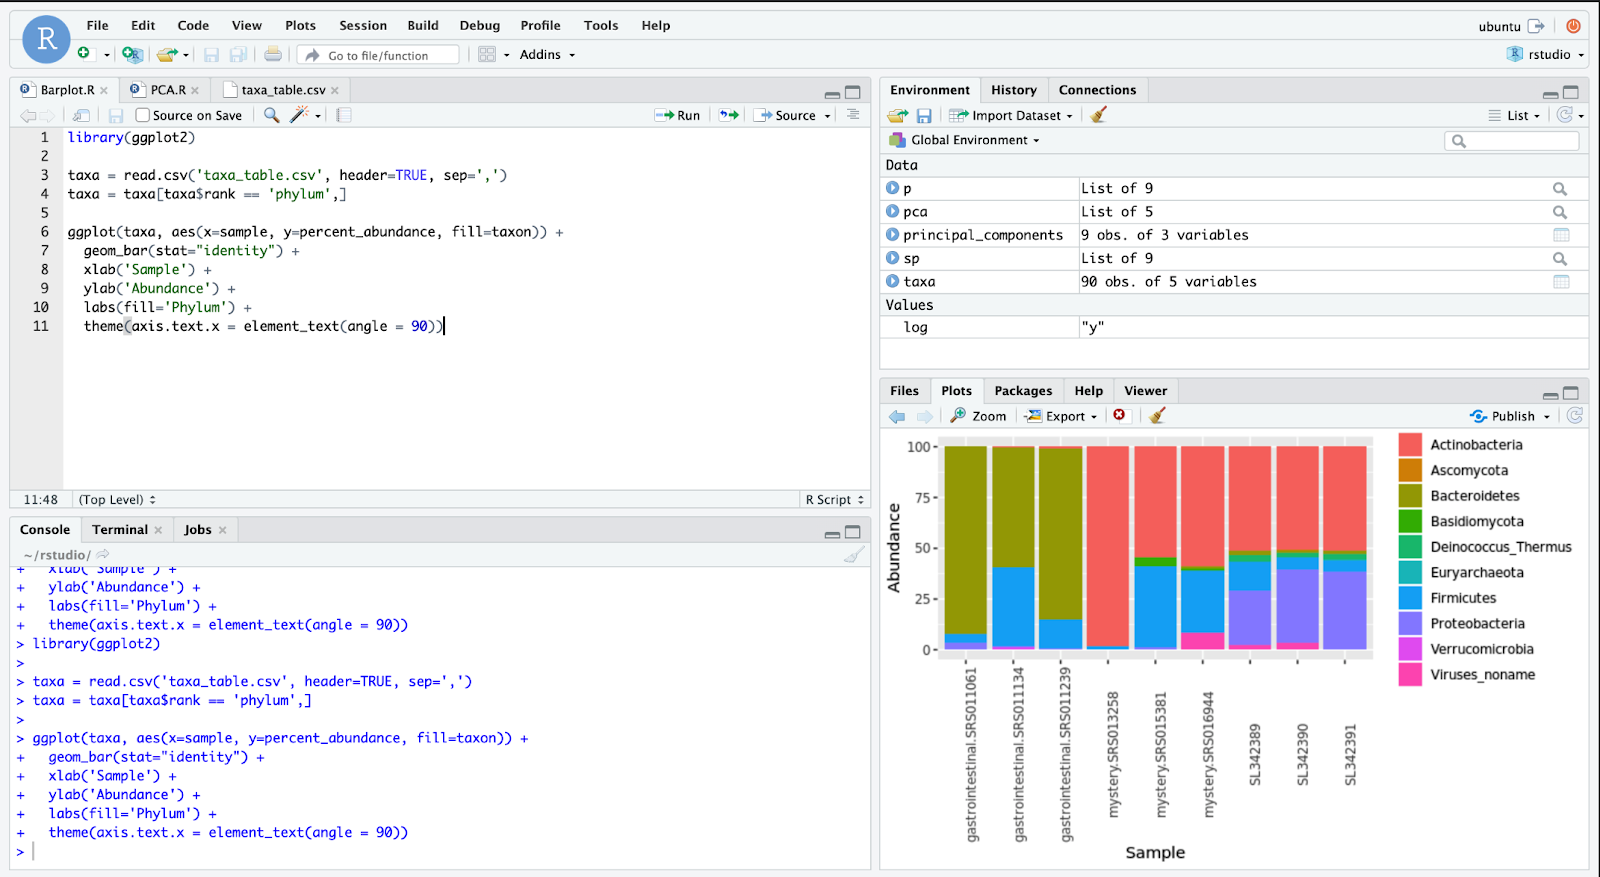The width and height of the screenshot is (1600, 877).
Task: Remove current plot with red X icon
Action: tap(1119, 415)
